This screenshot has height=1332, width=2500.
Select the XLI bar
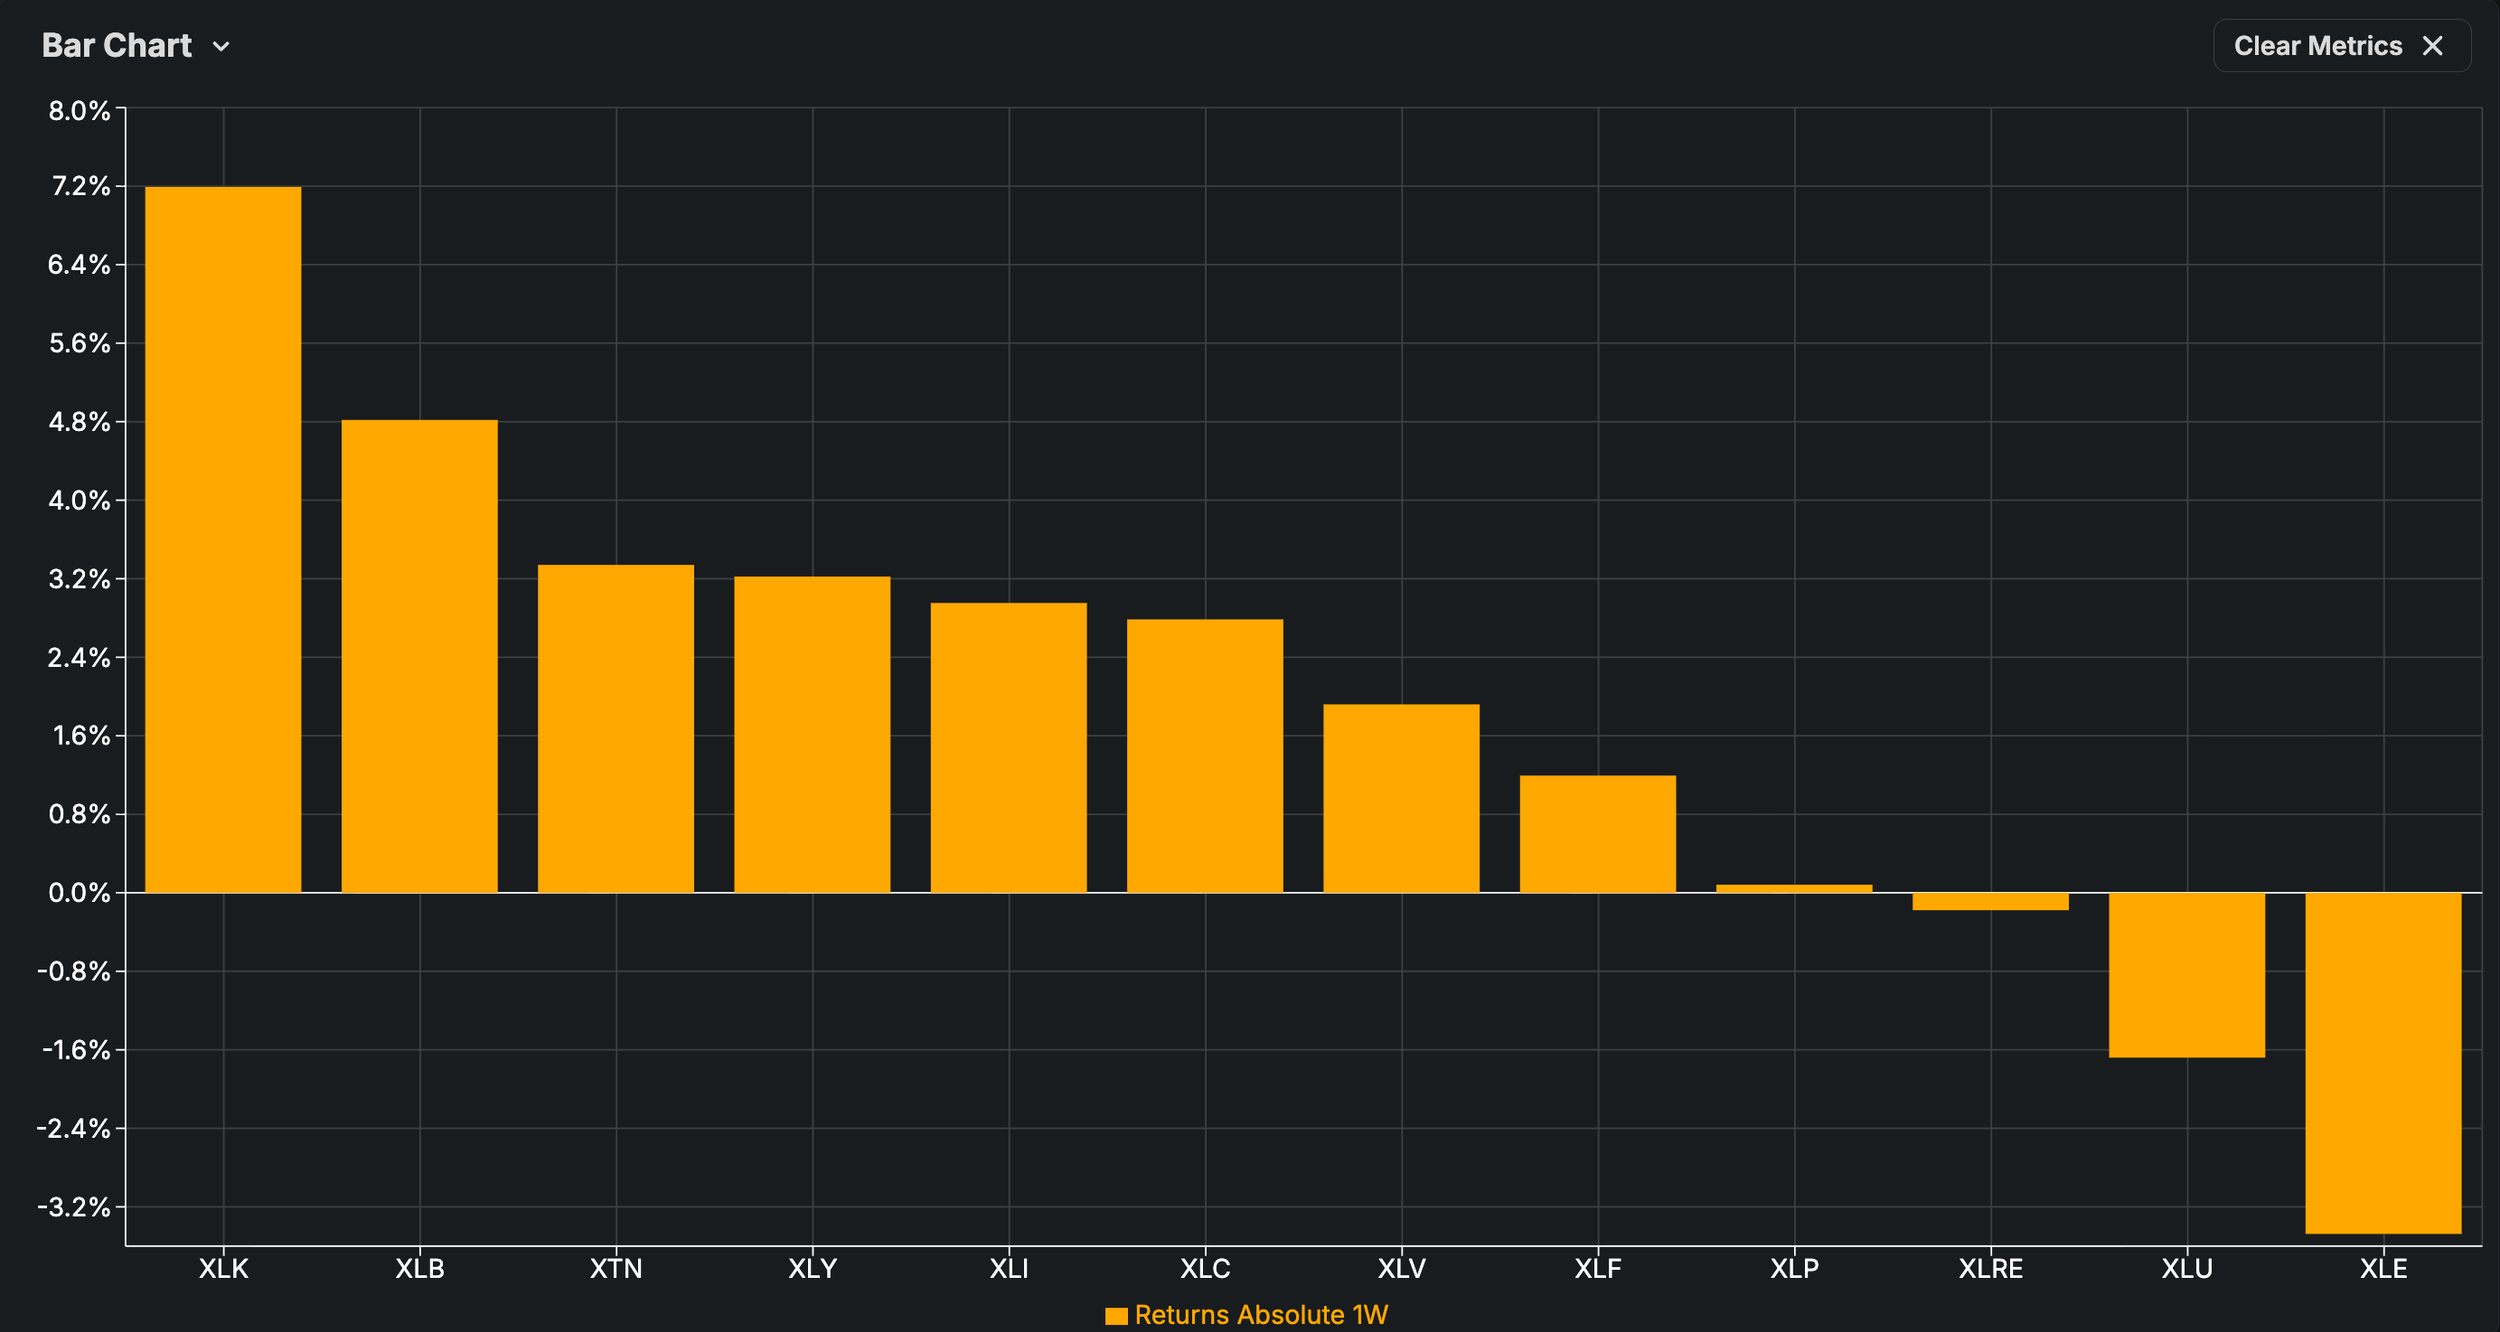coord(1009,747)
